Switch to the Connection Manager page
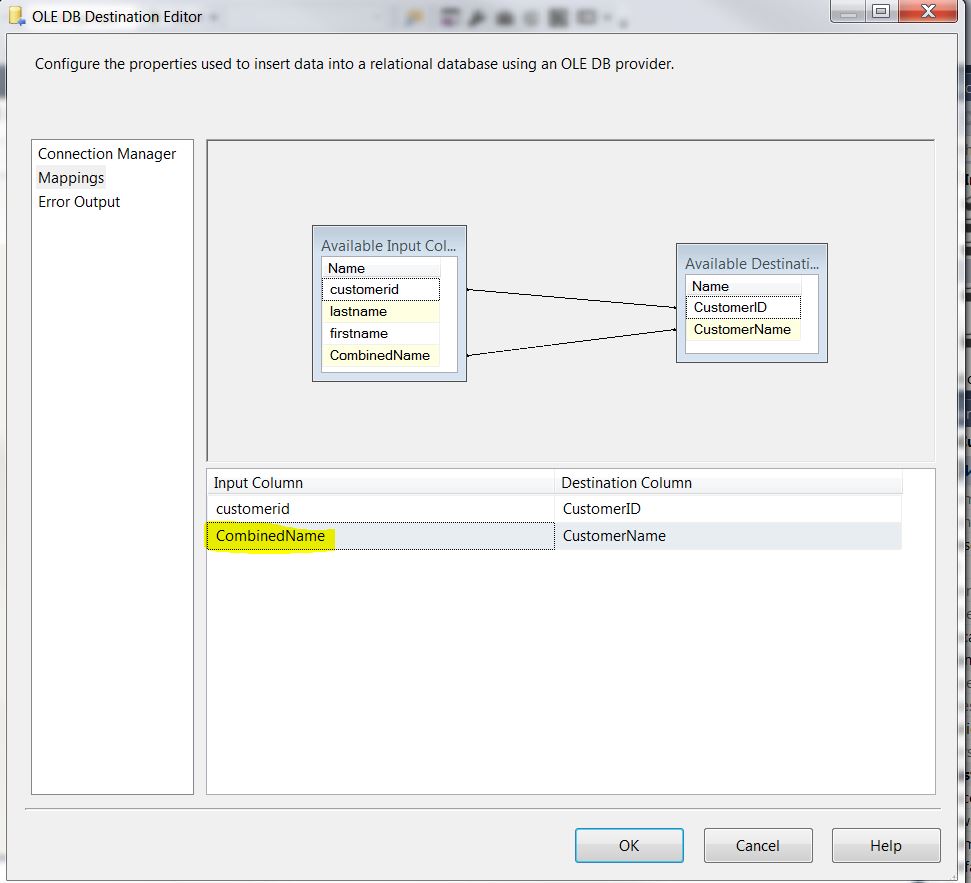This screenshot has height=883, width=971. (107, 153)
